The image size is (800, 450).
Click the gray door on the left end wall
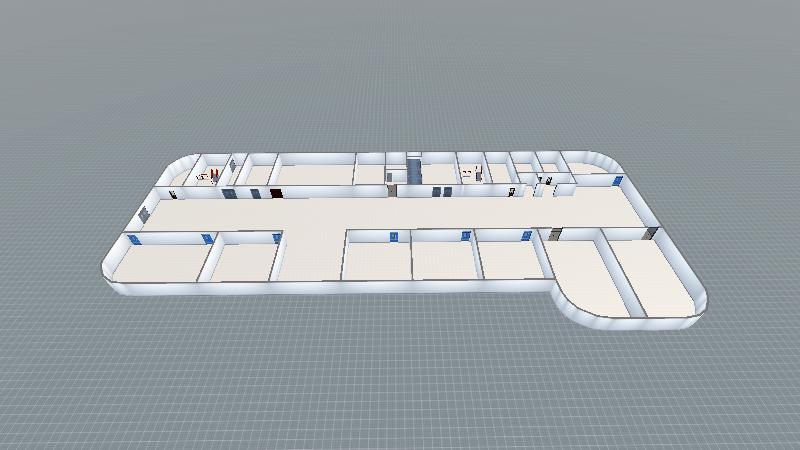(144, 214)
